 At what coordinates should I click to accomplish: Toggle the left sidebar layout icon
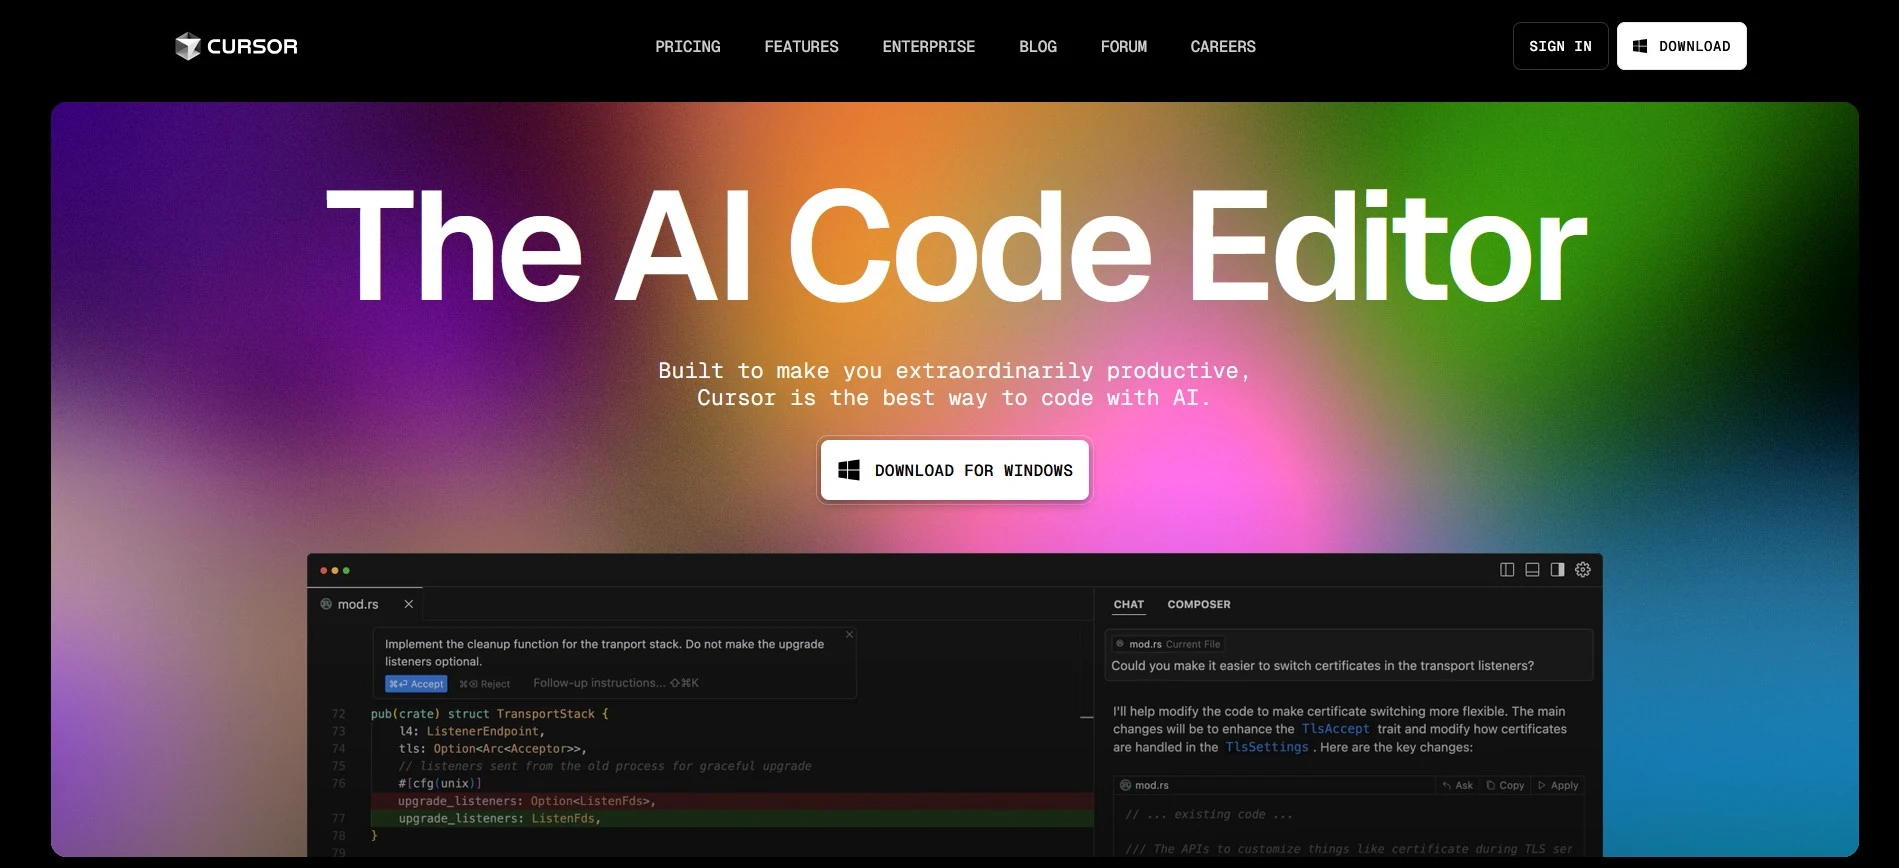coord(1507,570)
